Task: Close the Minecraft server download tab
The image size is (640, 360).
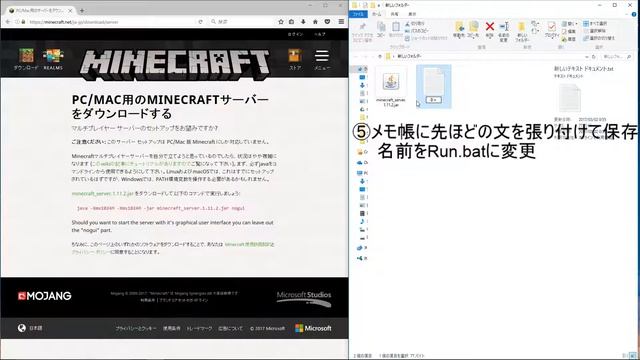Action: point(70,10)
